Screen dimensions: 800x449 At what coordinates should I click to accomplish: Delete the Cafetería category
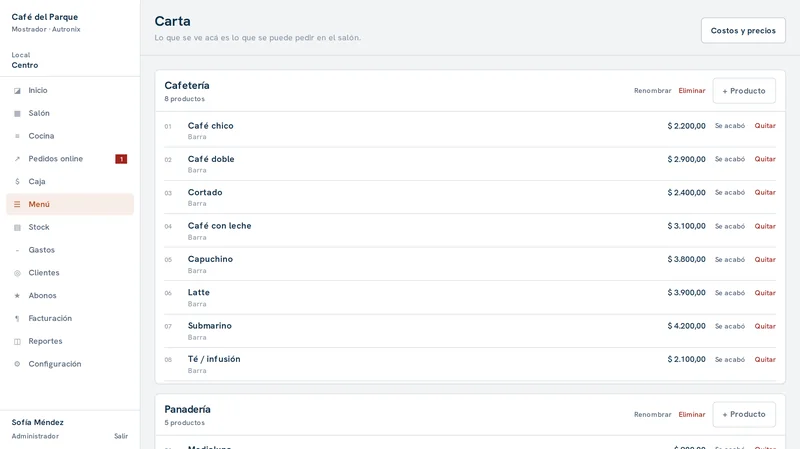click(692, 91)
